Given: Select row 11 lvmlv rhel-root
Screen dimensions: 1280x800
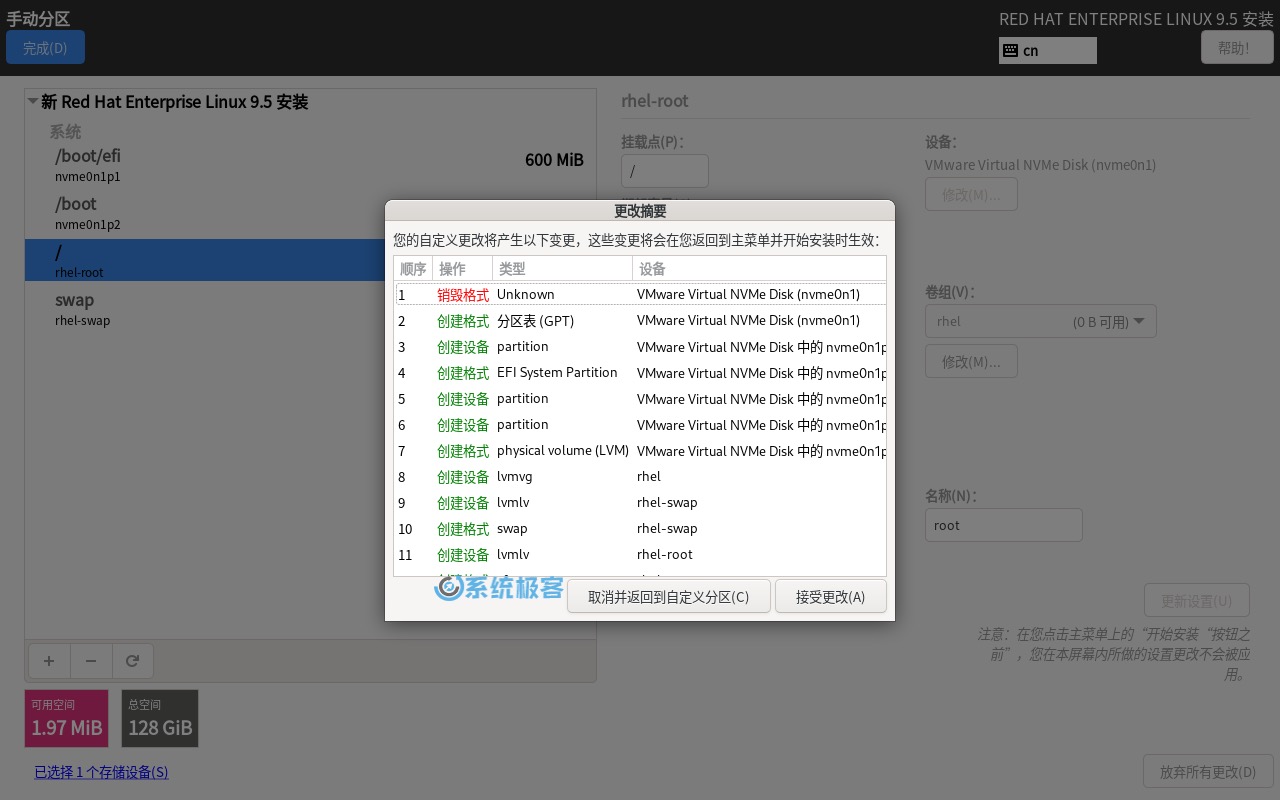Looking at the screenshot, I should 640,554.
